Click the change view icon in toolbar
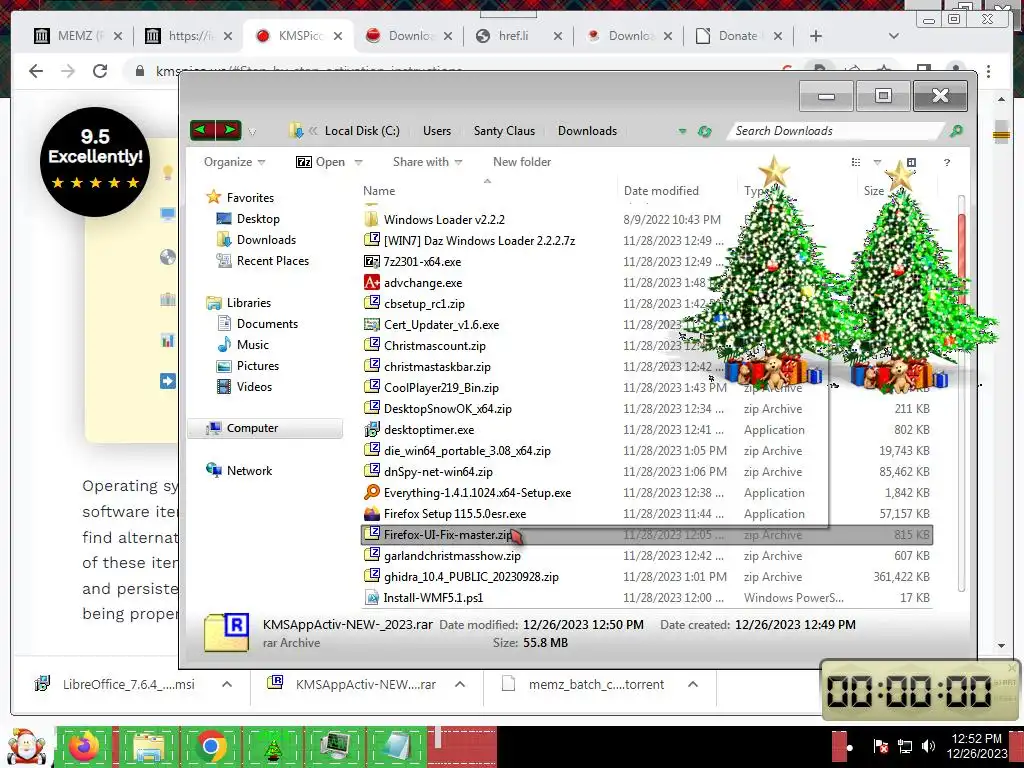Viewport: 1024px width, 768px height. tap(856, 162)
